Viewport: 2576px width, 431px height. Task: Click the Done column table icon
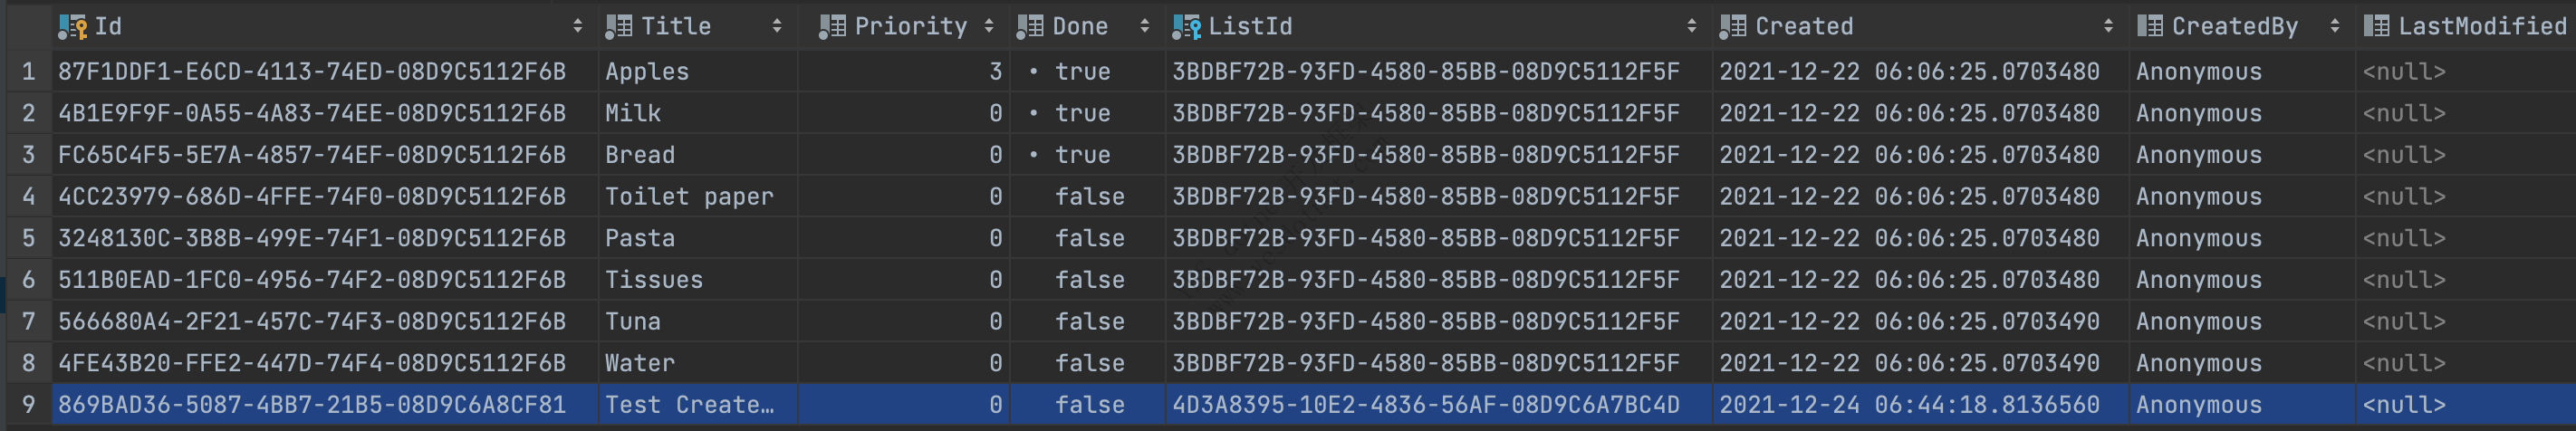[1030, 27]
